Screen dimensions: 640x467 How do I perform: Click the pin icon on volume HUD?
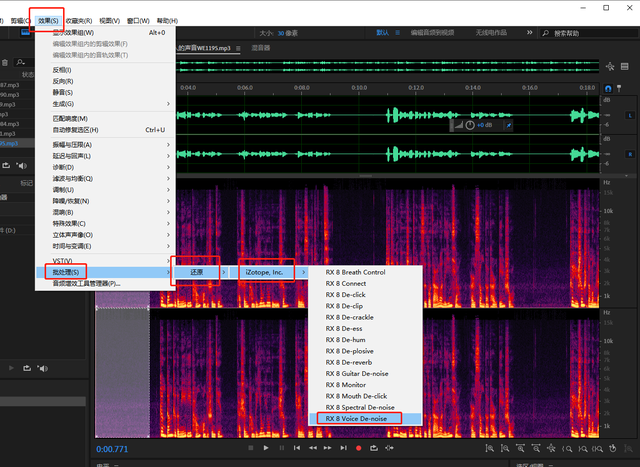(x=509, y=125)
